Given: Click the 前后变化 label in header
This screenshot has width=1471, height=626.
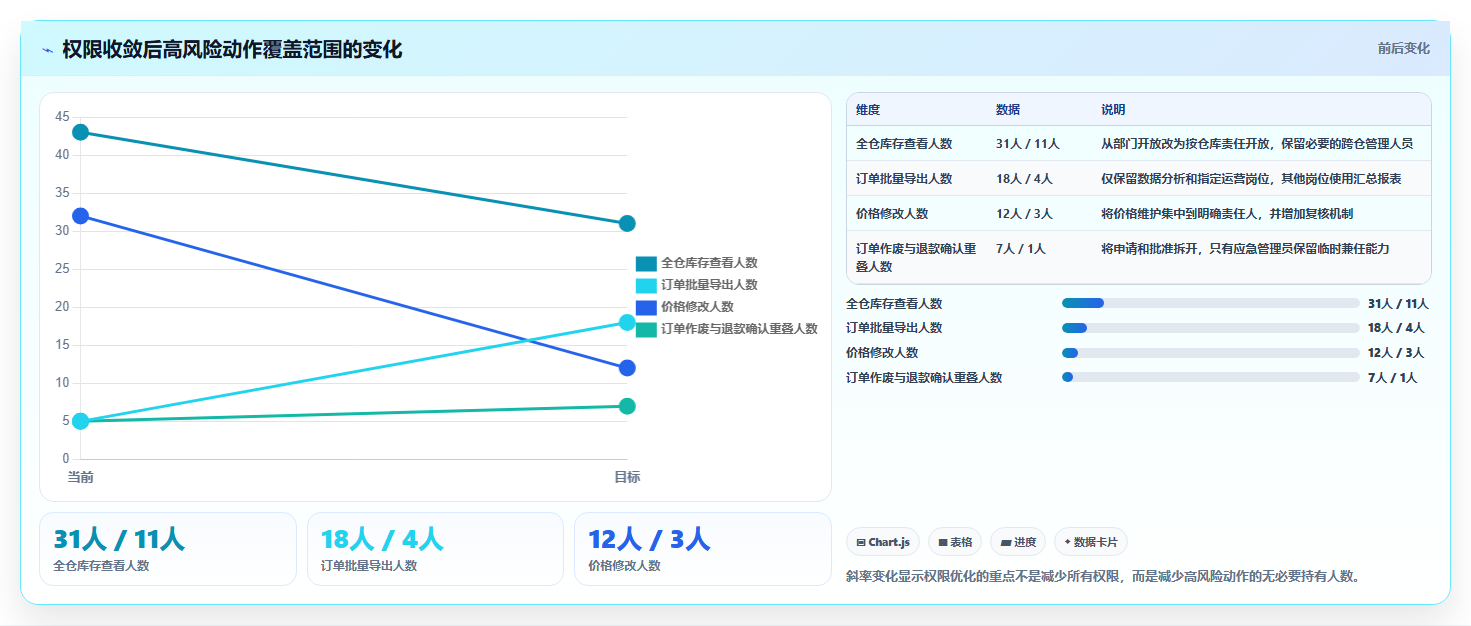Looking at the screenshot, I should pyautogui.click(x=1403, y=48).
